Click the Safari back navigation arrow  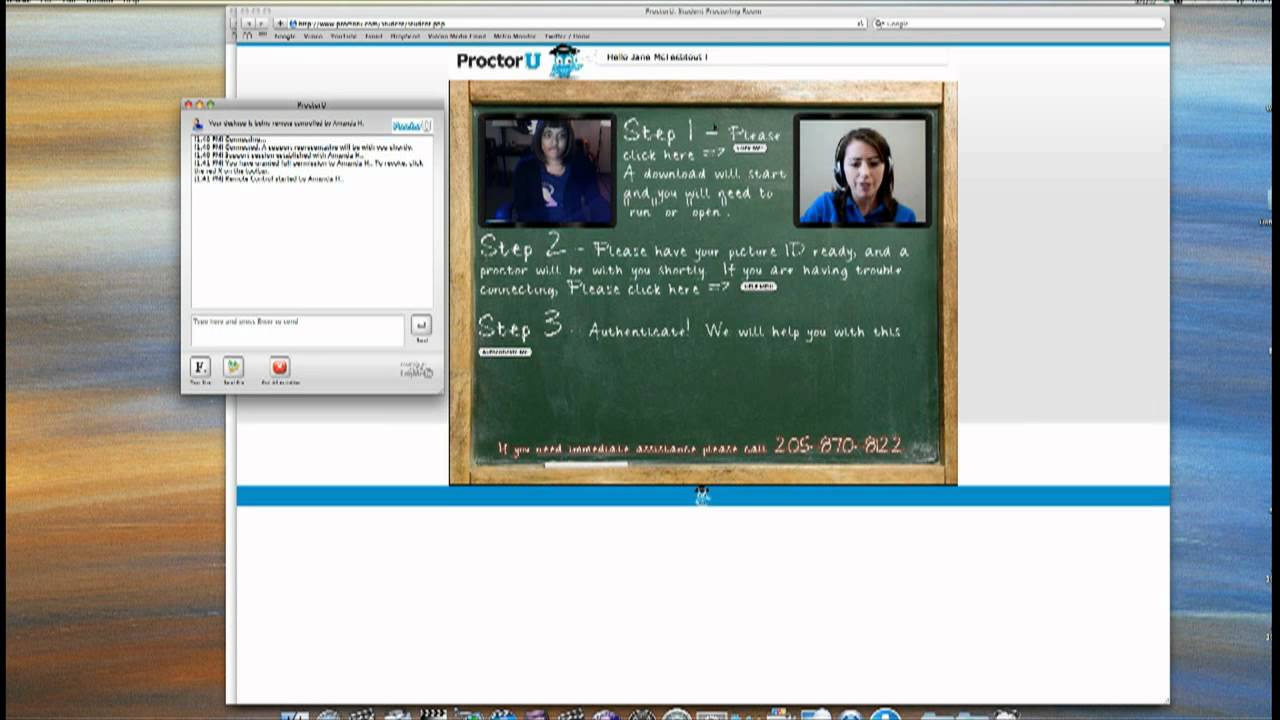(248, 23)
